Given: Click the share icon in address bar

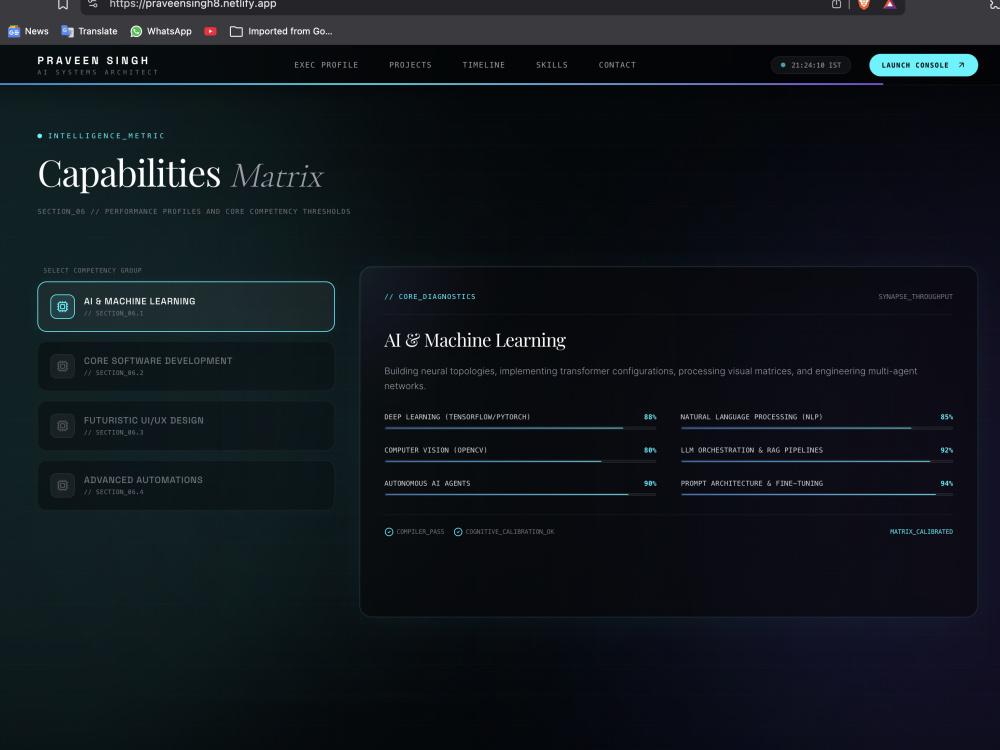Looking at the screenshot, I should point(836,4).
